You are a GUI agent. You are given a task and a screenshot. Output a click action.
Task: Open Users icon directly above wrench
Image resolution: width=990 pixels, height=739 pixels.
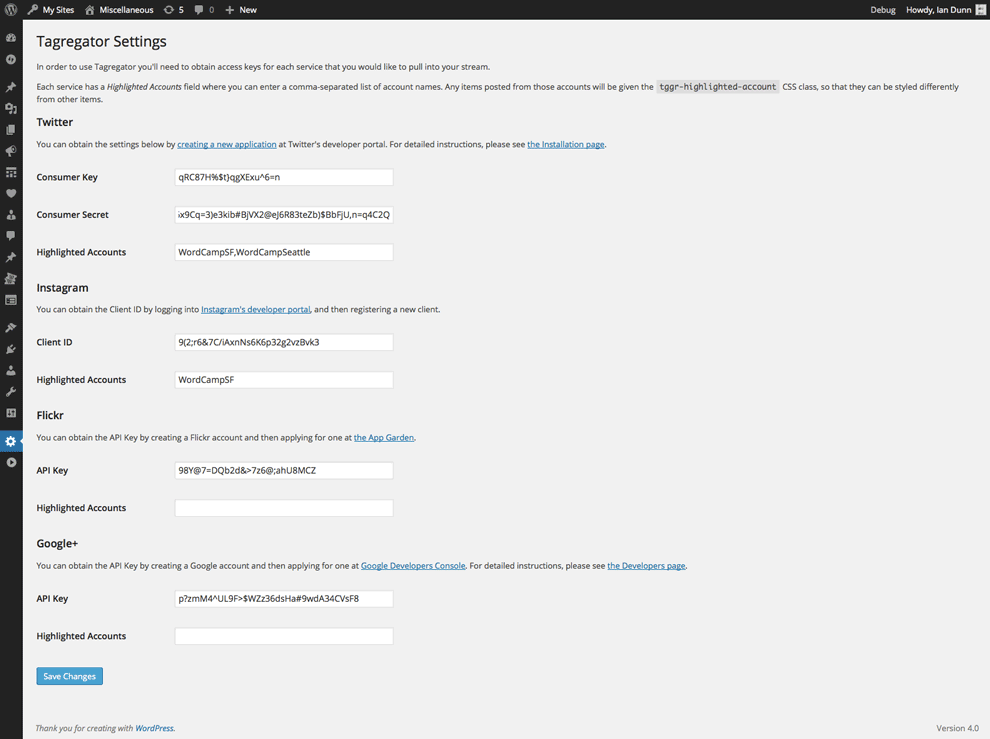click(x=11, y=371)
